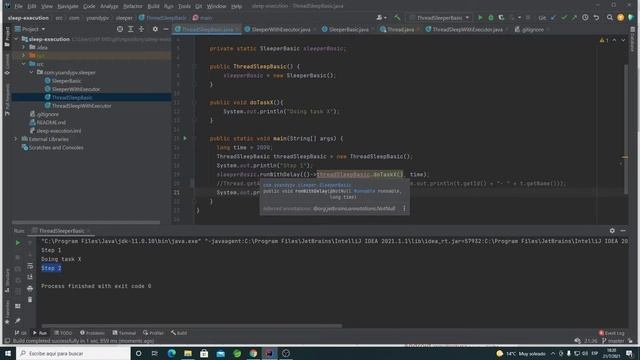Viewport: 640px width, 360px height.
Task: Pin the Run tab icon
Action: (x=18, y=321)
